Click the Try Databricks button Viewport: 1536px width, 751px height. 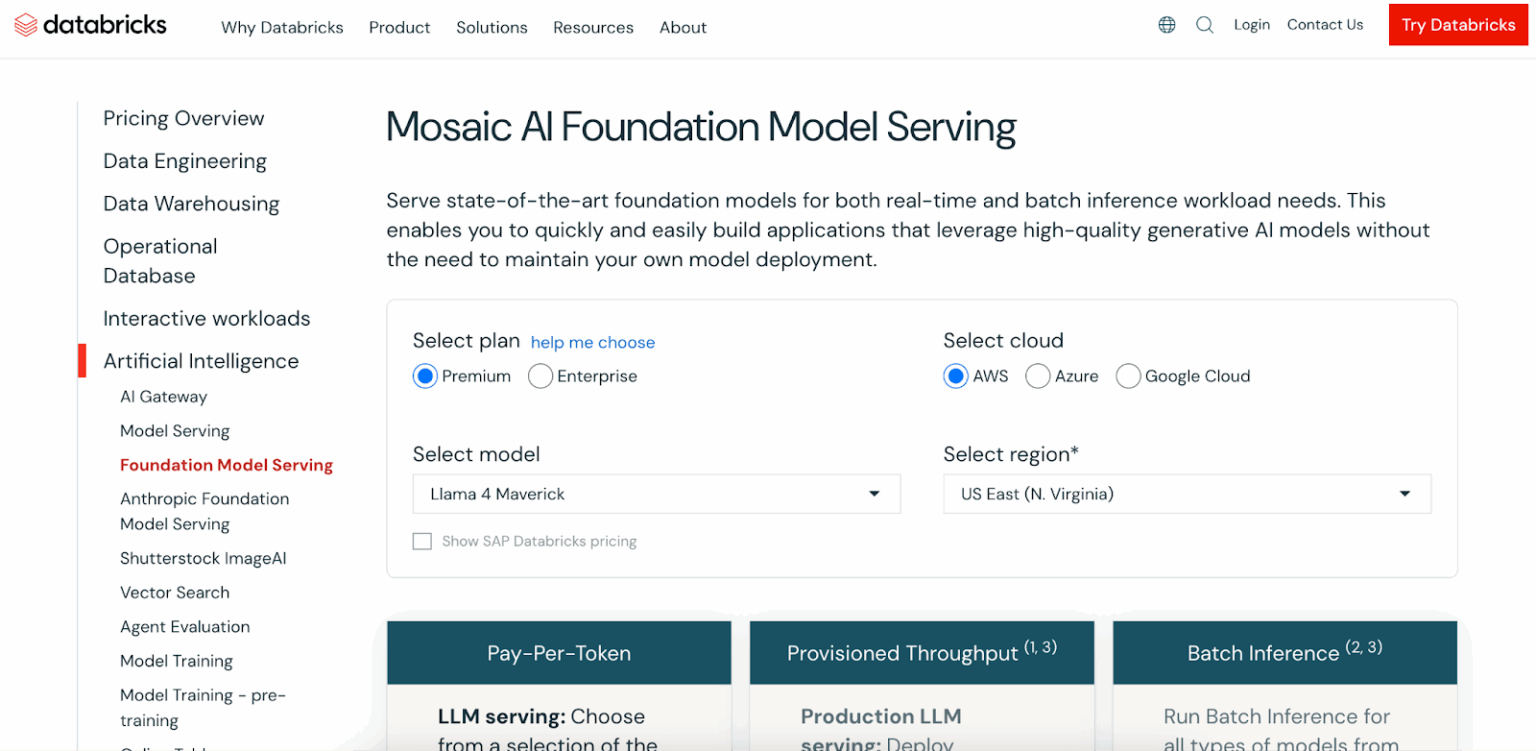1457,24
